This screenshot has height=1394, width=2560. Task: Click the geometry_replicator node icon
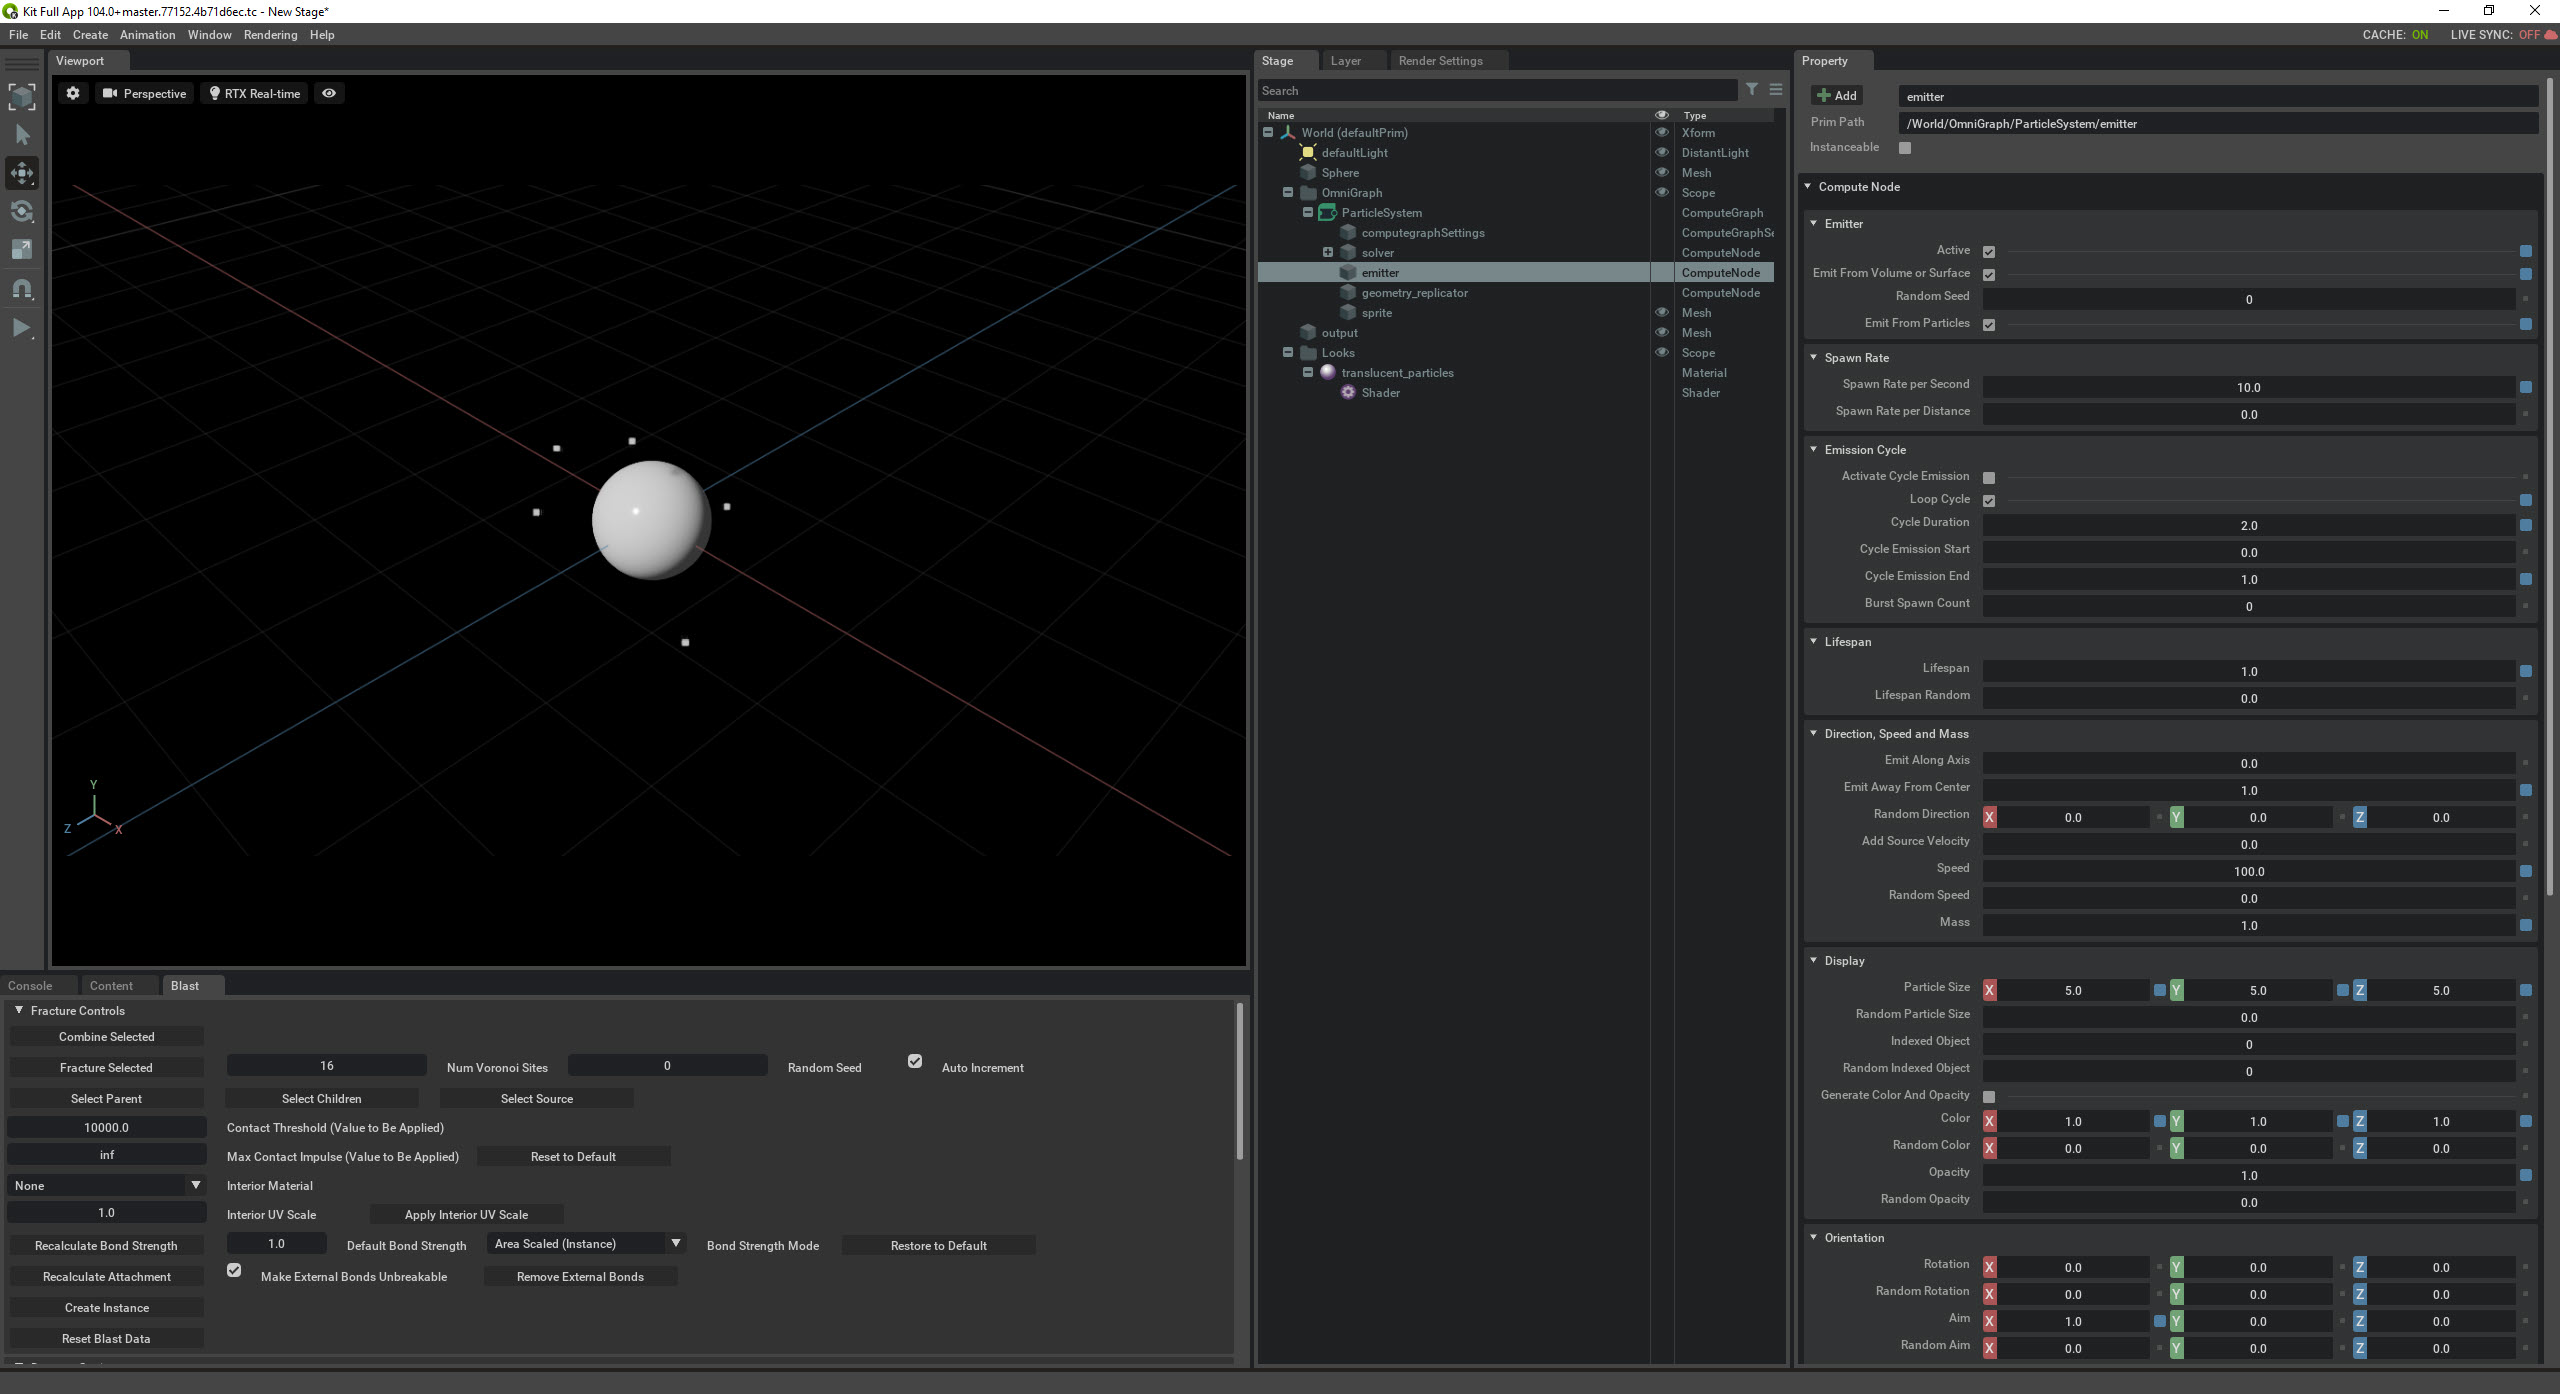pos(1348,293)
